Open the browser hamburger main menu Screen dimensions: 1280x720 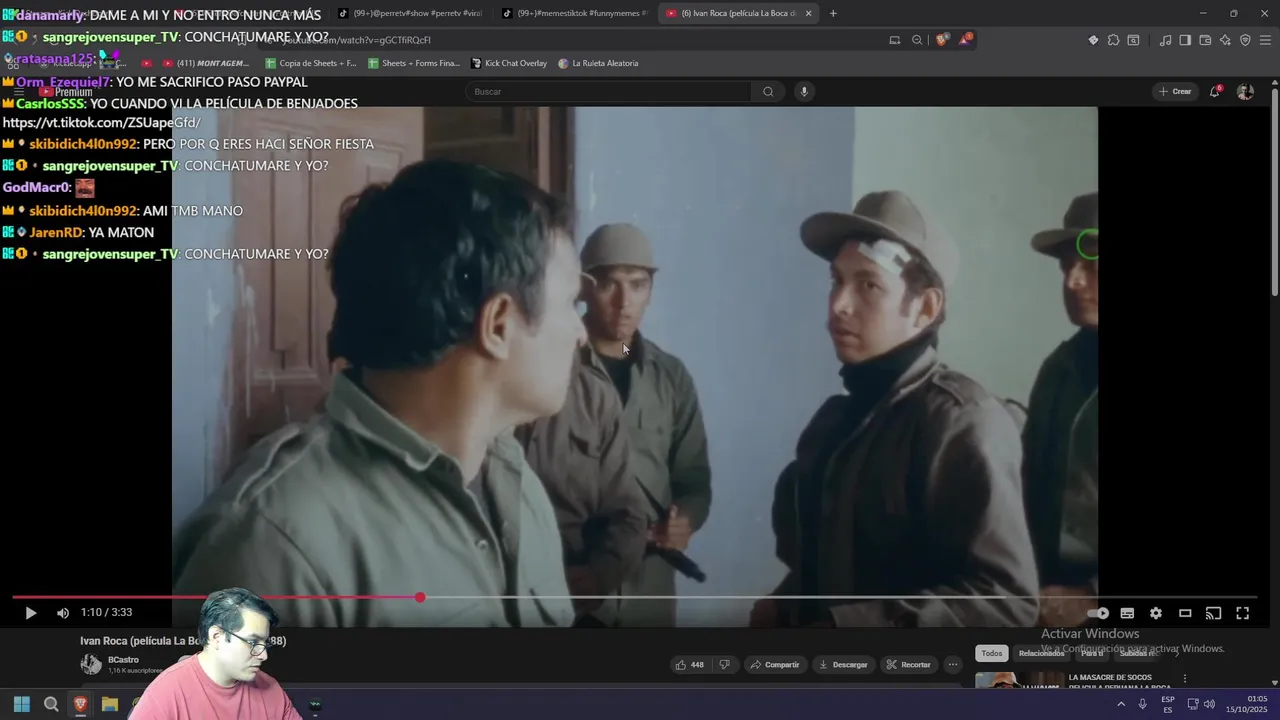coord(1265,40)
